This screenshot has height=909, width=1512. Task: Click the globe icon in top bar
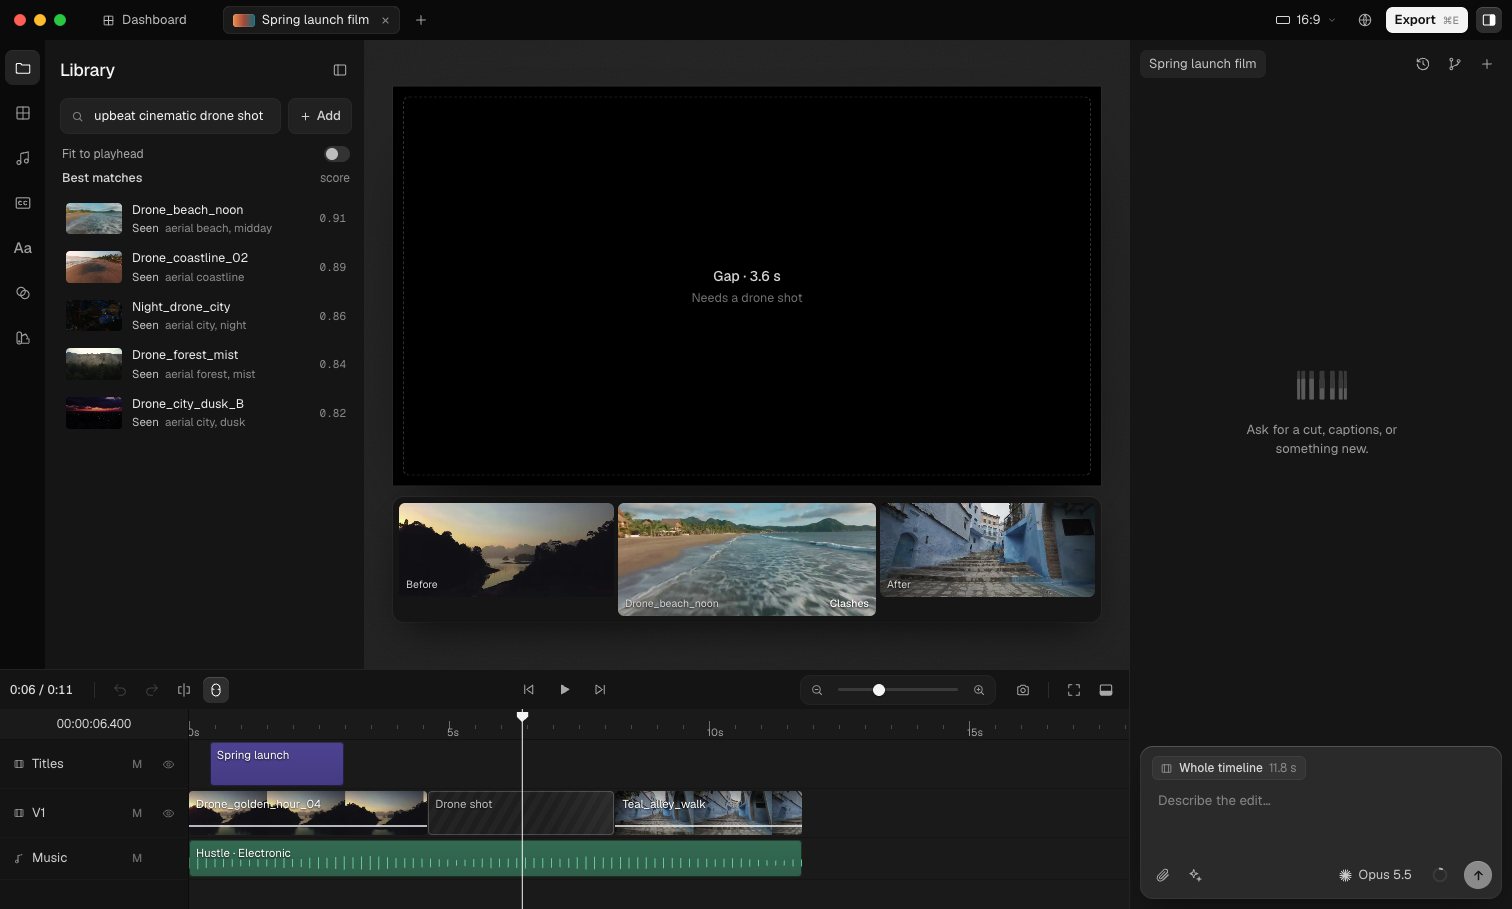pyautogui.click(x=1365, y=20)
